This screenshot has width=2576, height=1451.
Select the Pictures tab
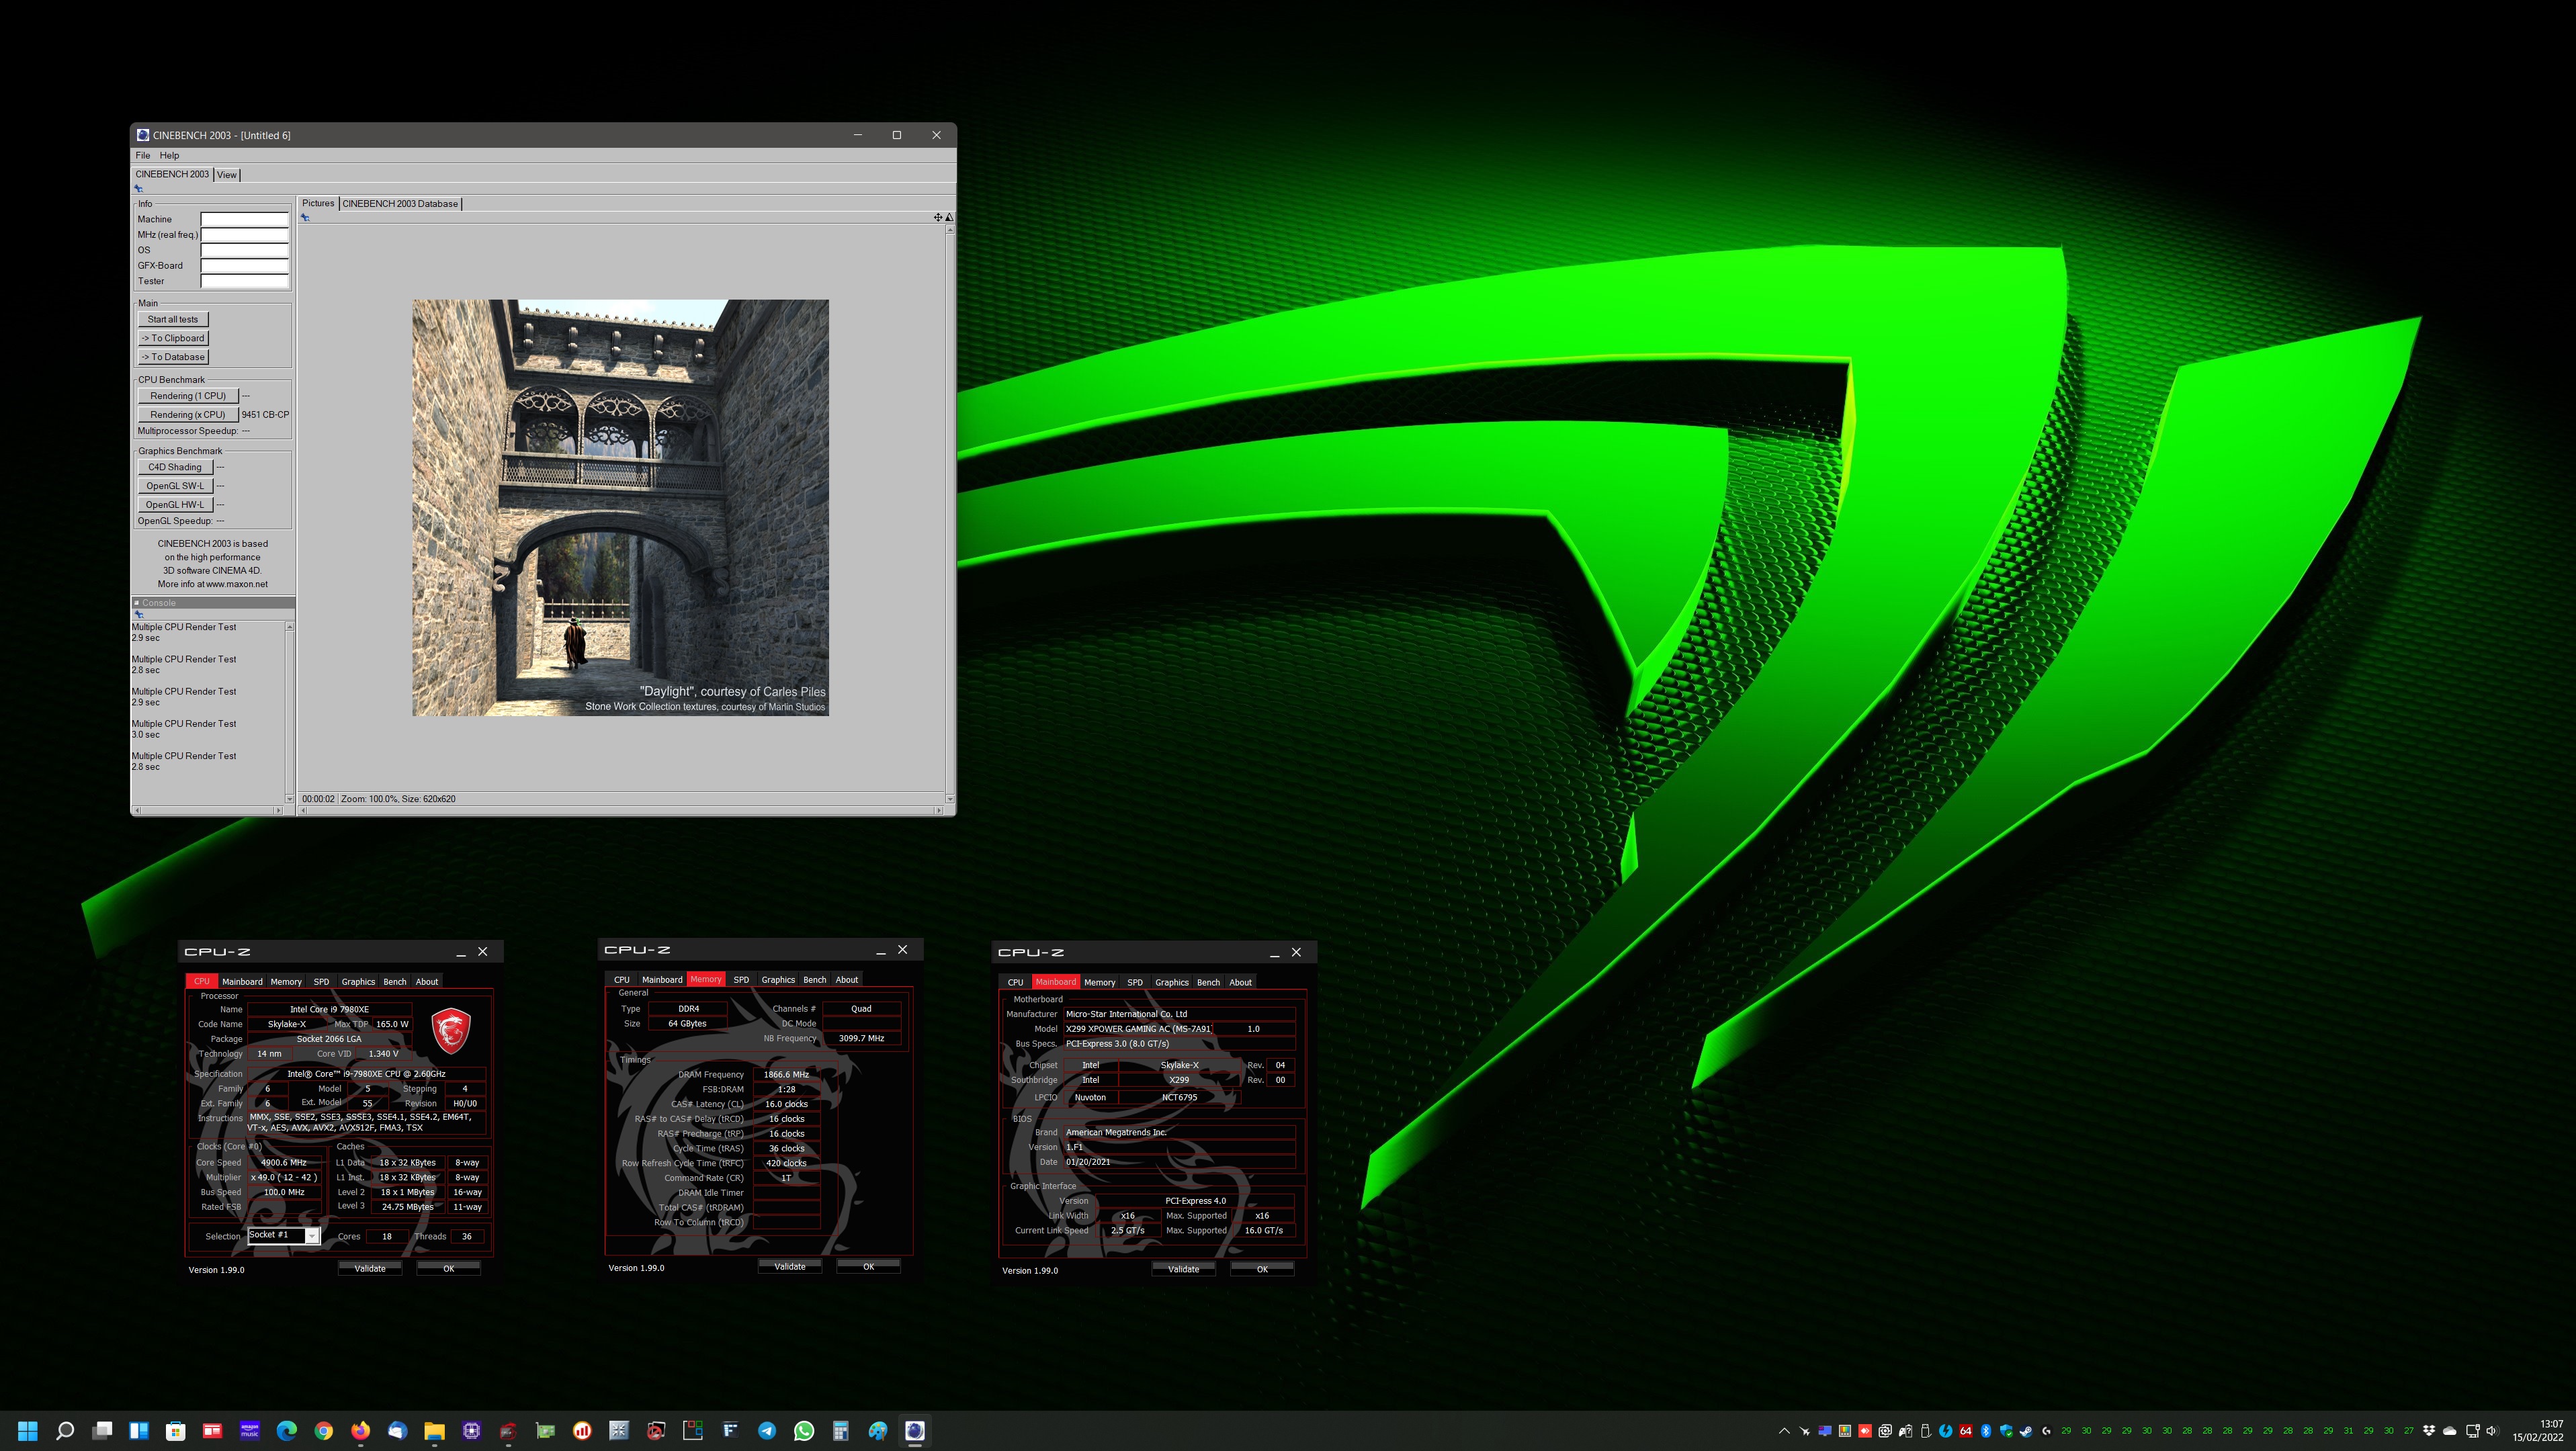click(318, 203)
